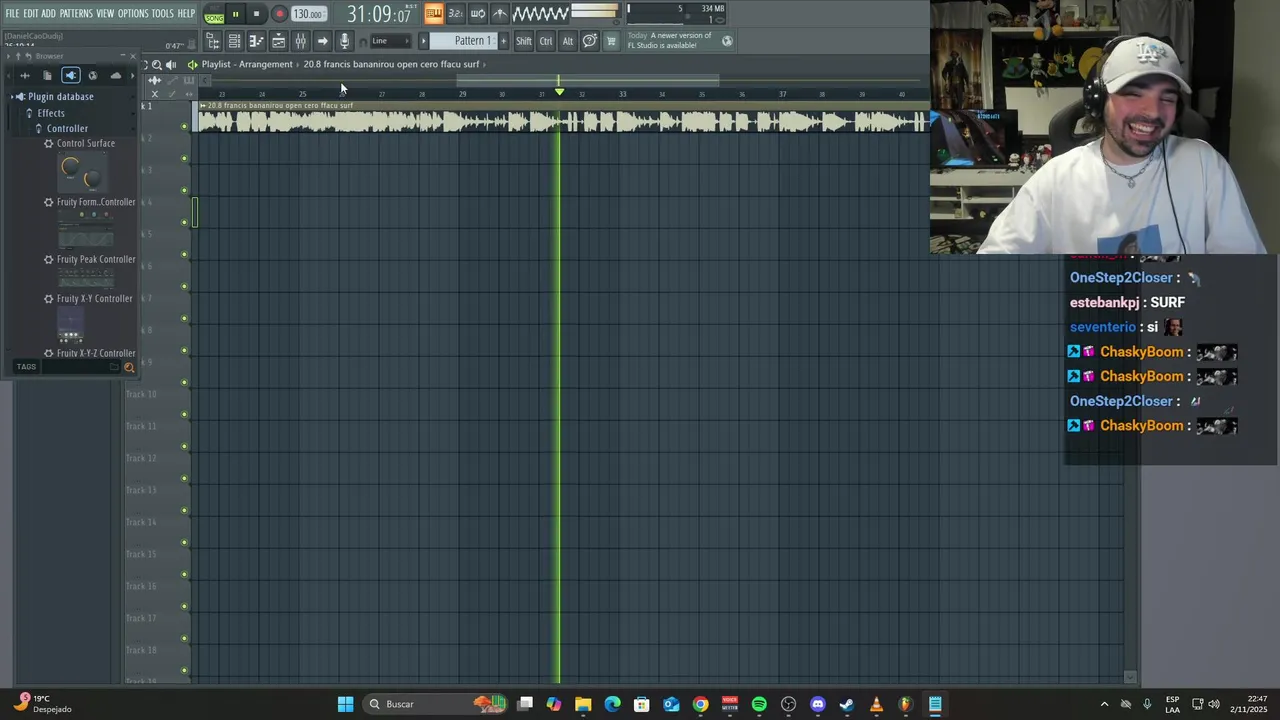The height and width of the screenshot is (720, 1280).
Task: Open the PATTERNS menu
Action: click(76, 14)
